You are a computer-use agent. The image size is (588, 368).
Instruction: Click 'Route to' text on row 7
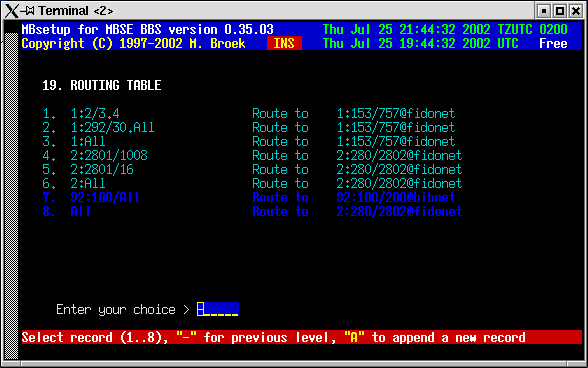[280, 197]
